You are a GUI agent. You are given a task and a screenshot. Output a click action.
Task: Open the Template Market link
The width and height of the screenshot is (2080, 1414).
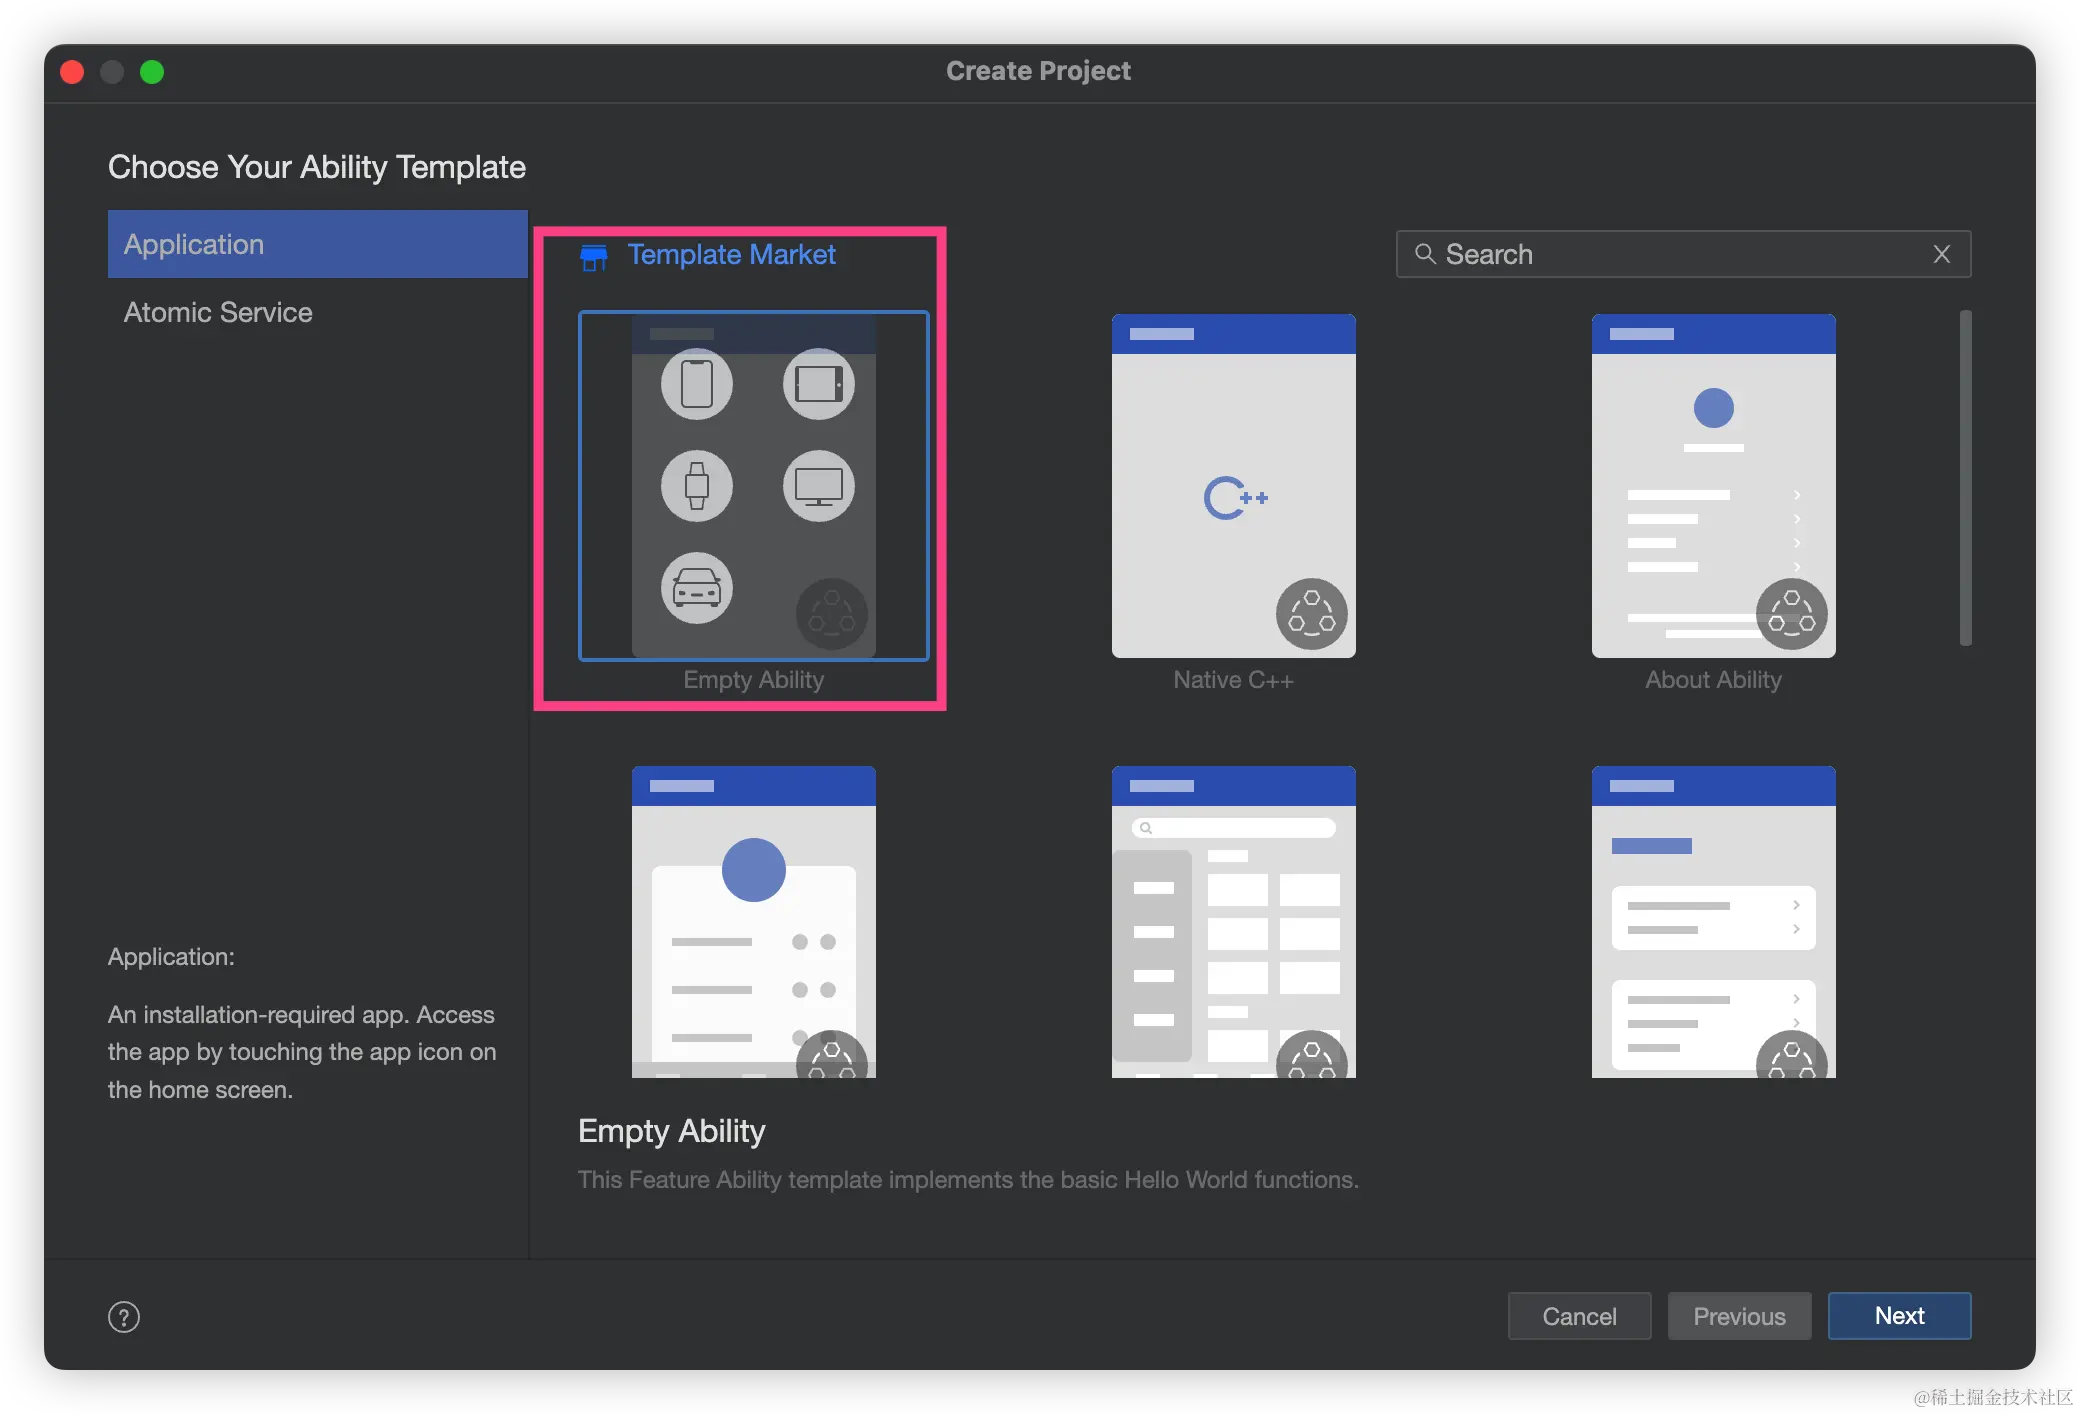click(x=731, y=255)
